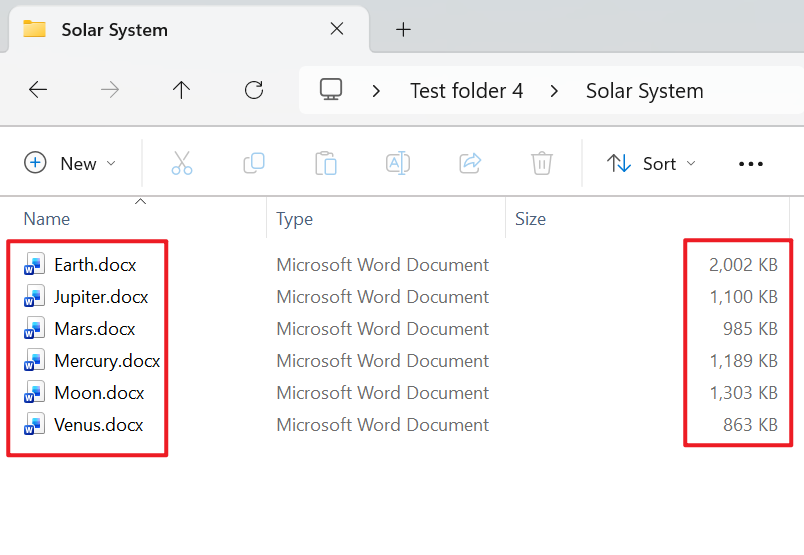Select the Mercury.docx file
Image resolution: width=804 pixels, height=555 pixels.
106,361
